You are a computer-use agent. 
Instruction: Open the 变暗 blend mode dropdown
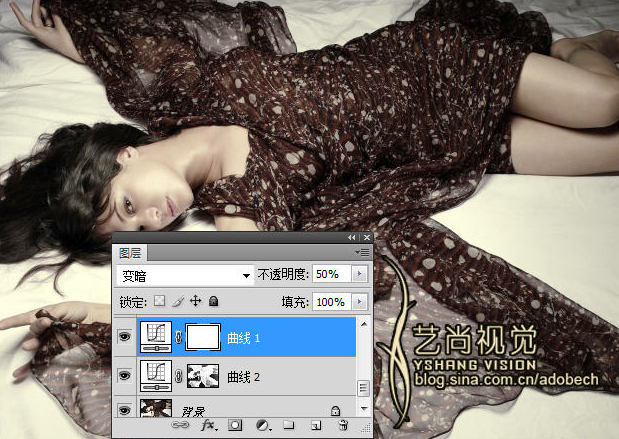click(186, 275)
